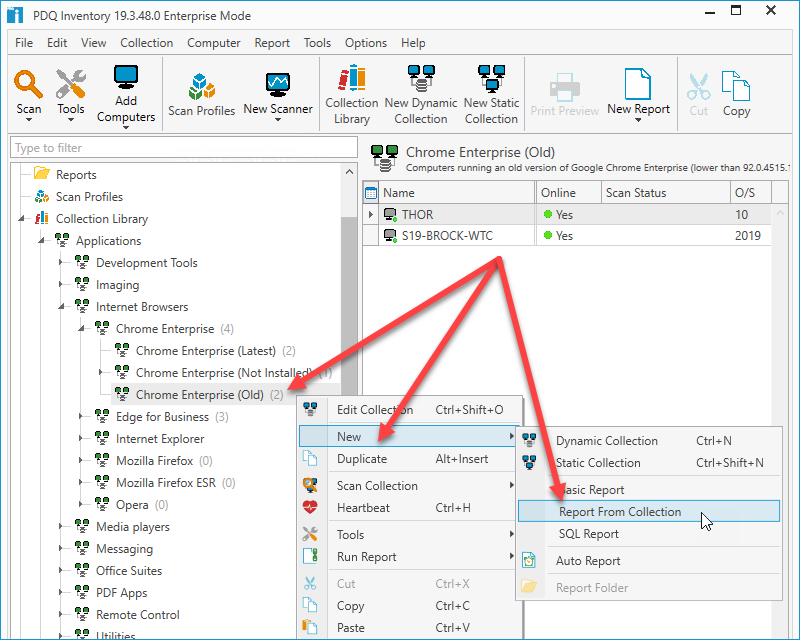Select the Messaging collection
Viewport: 800px width, 640px height.
[124, 549]
